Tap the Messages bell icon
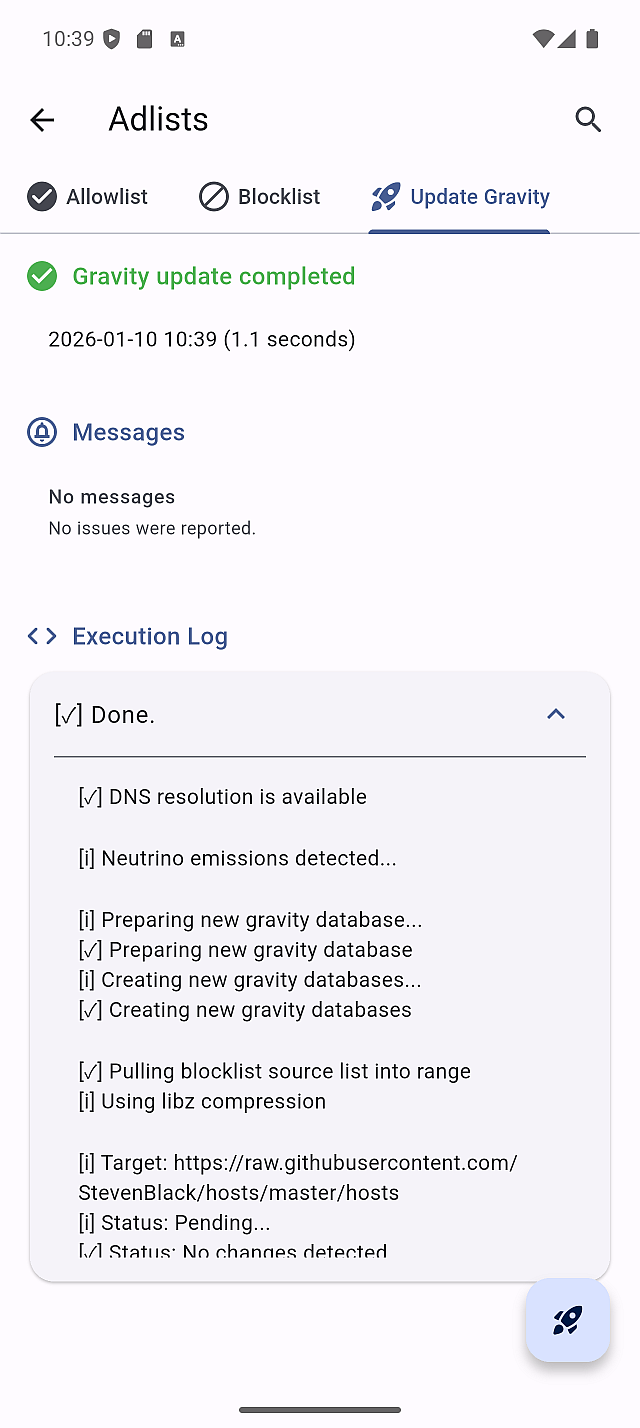 (42, 432)
